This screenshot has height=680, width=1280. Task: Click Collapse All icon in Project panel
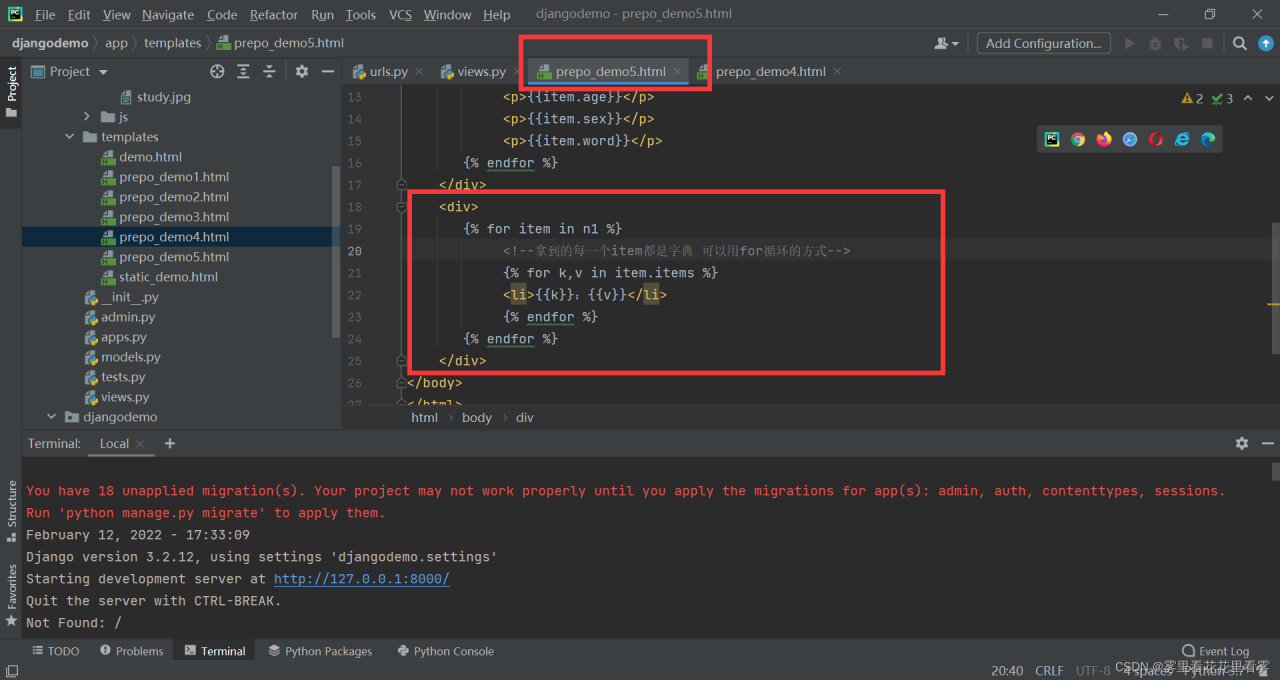point(269,71)
